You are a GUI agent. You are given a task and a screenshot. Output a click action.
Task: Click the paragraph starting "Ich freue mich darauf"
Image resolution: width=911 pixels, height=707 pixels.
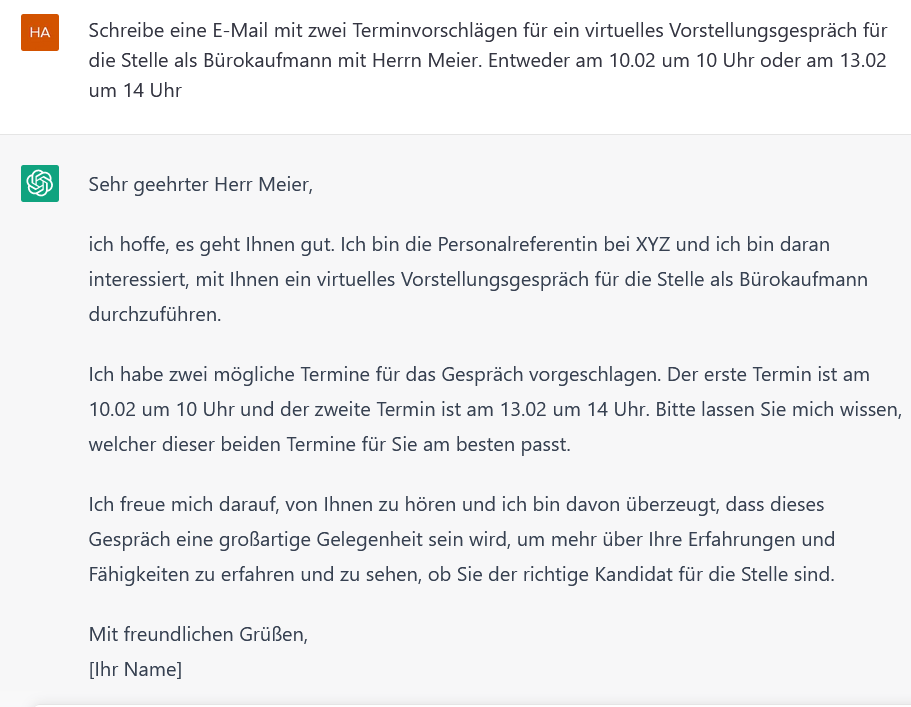(461, 540)
